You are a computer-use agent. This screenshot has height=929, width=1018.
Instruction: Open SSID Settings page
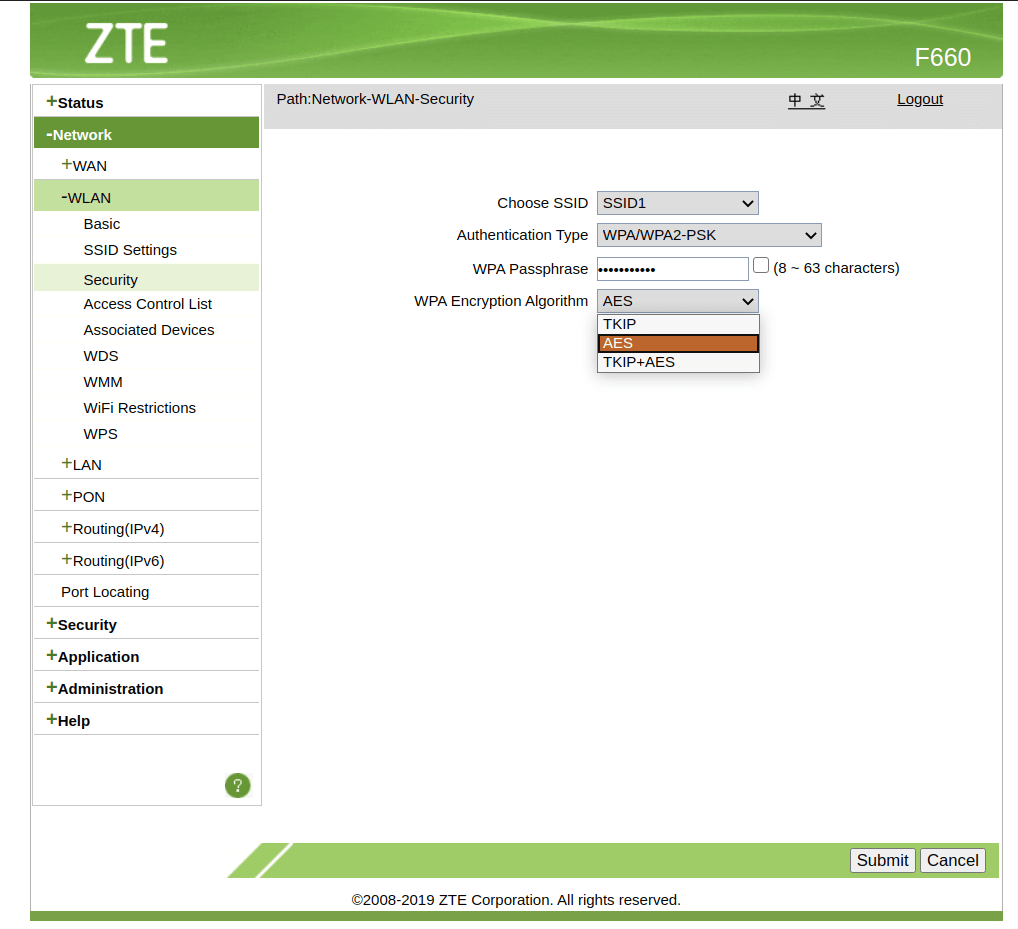pyautogui.click(x=130, y=250)
